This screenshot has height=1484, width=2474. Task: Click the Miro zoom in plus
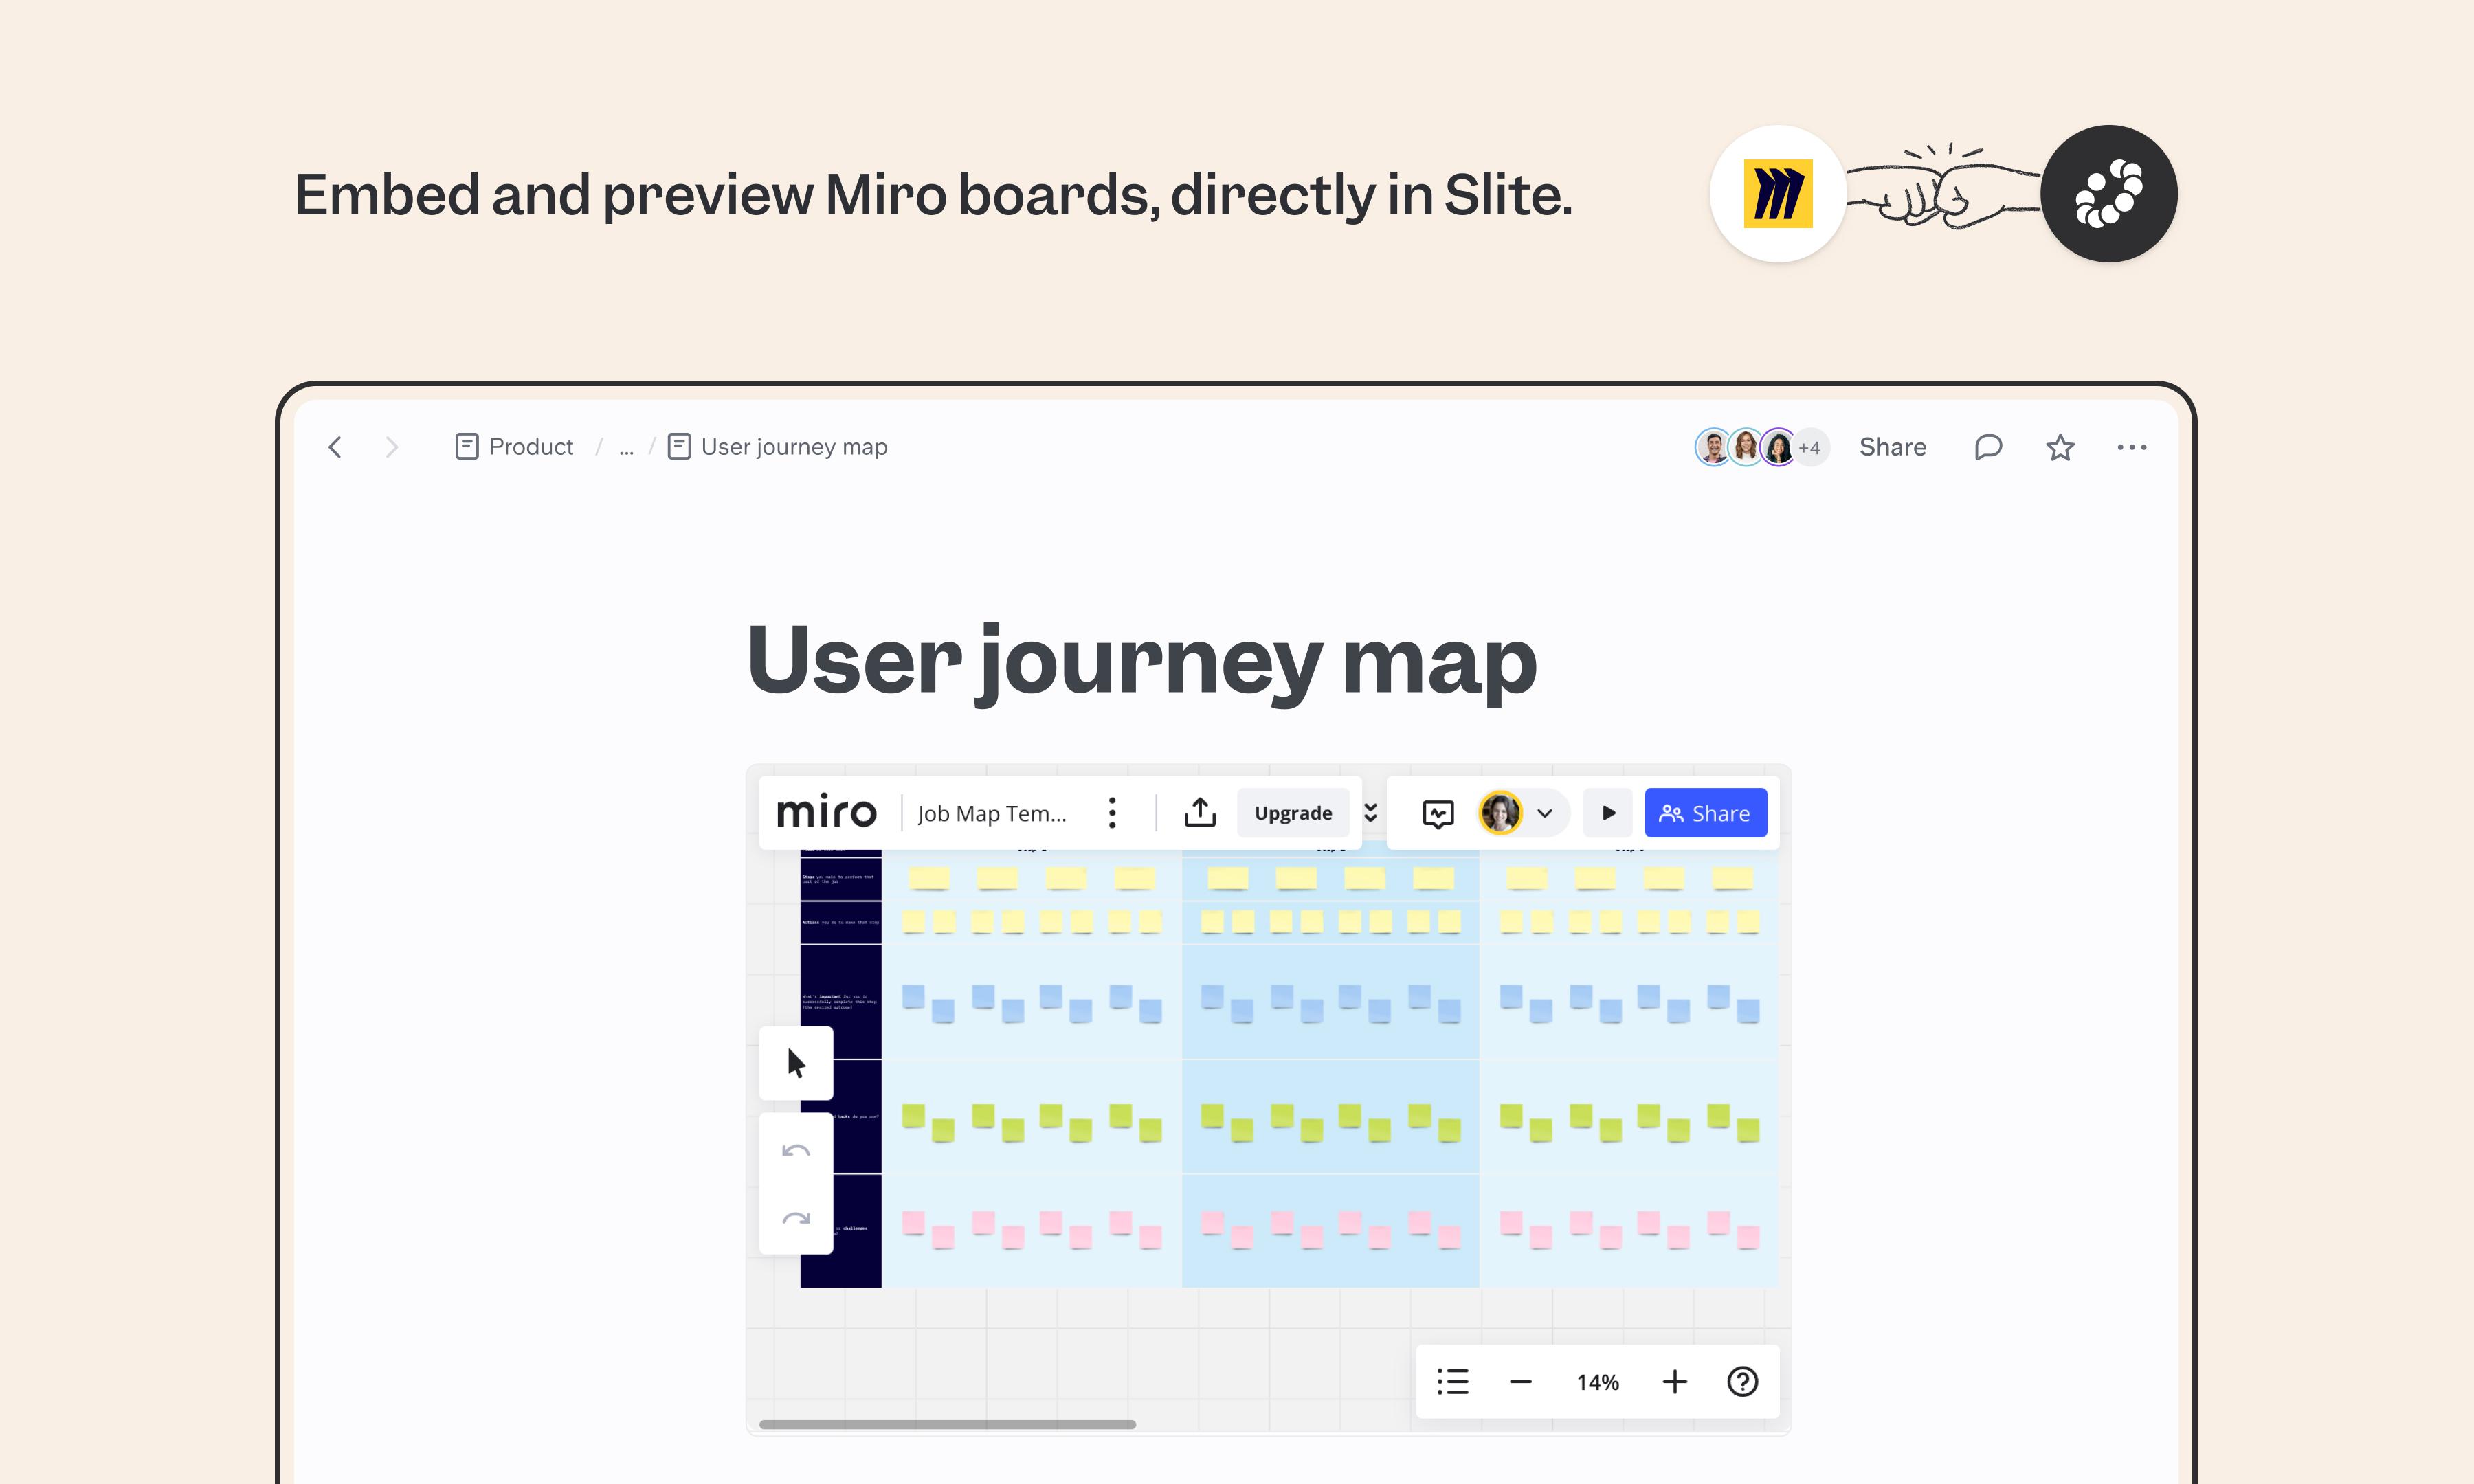(x=1674, y=1382)
